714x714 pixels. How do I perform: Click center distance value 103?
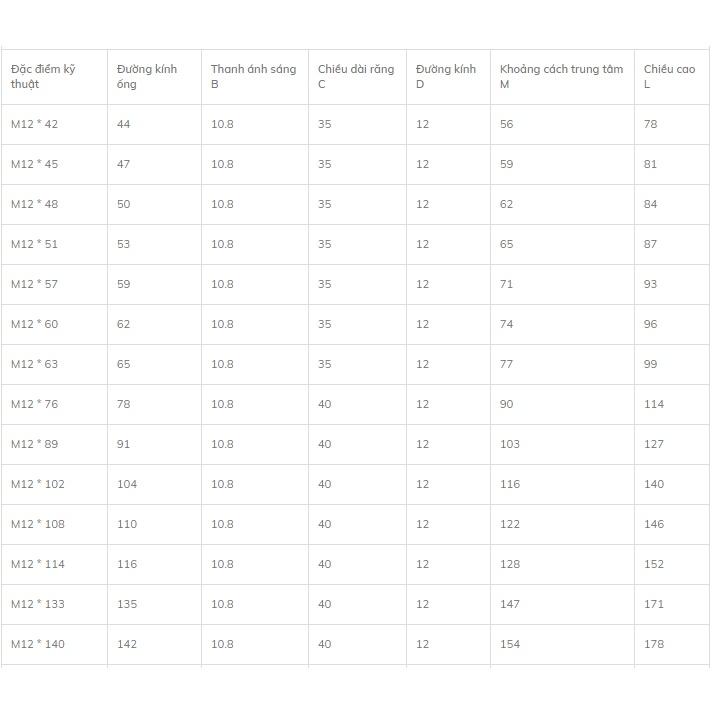coord(510,444)
